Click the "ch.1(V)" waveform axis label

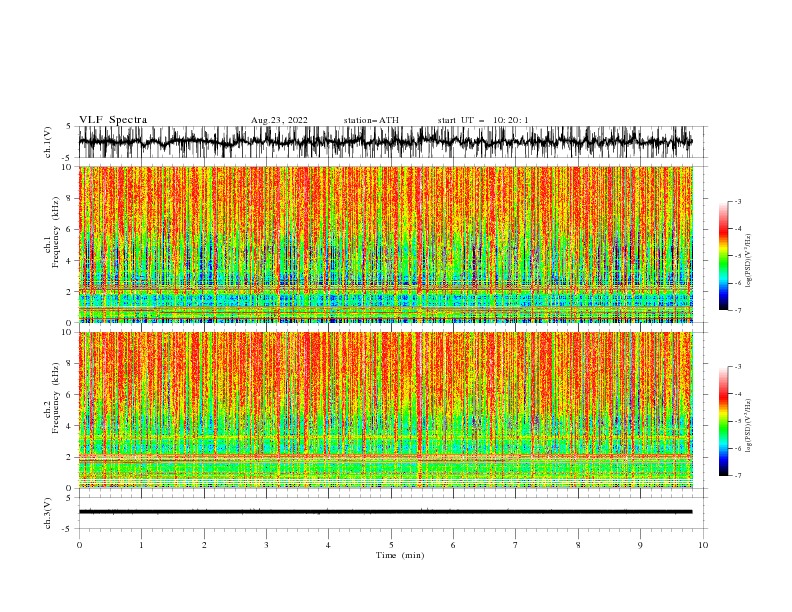pos(48,142)
